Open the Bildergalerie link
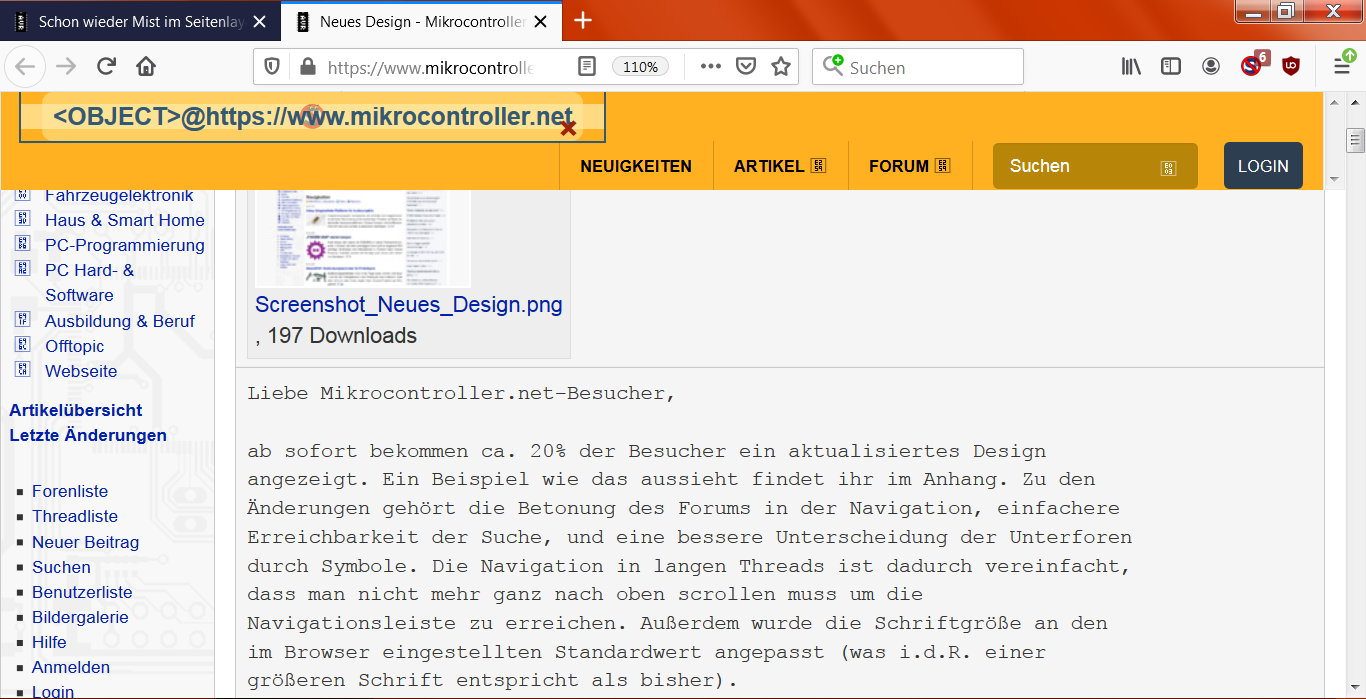The height and width of the screenshot is (699, 1366). coord(80,617)
